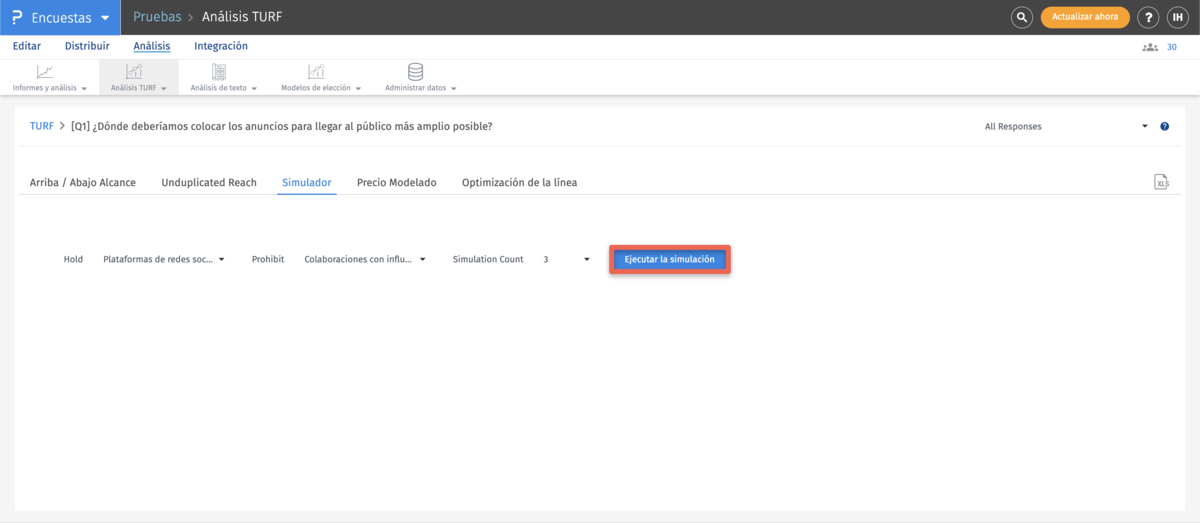Switch to the Unduplicated Reach tab
1200x523 pixels.
pyautogui.click(x=209, y=183)
